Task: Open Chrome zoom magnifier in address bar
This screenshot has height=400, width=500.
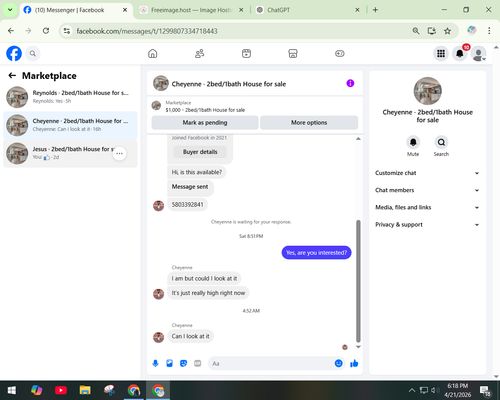Action: point(416,31)
